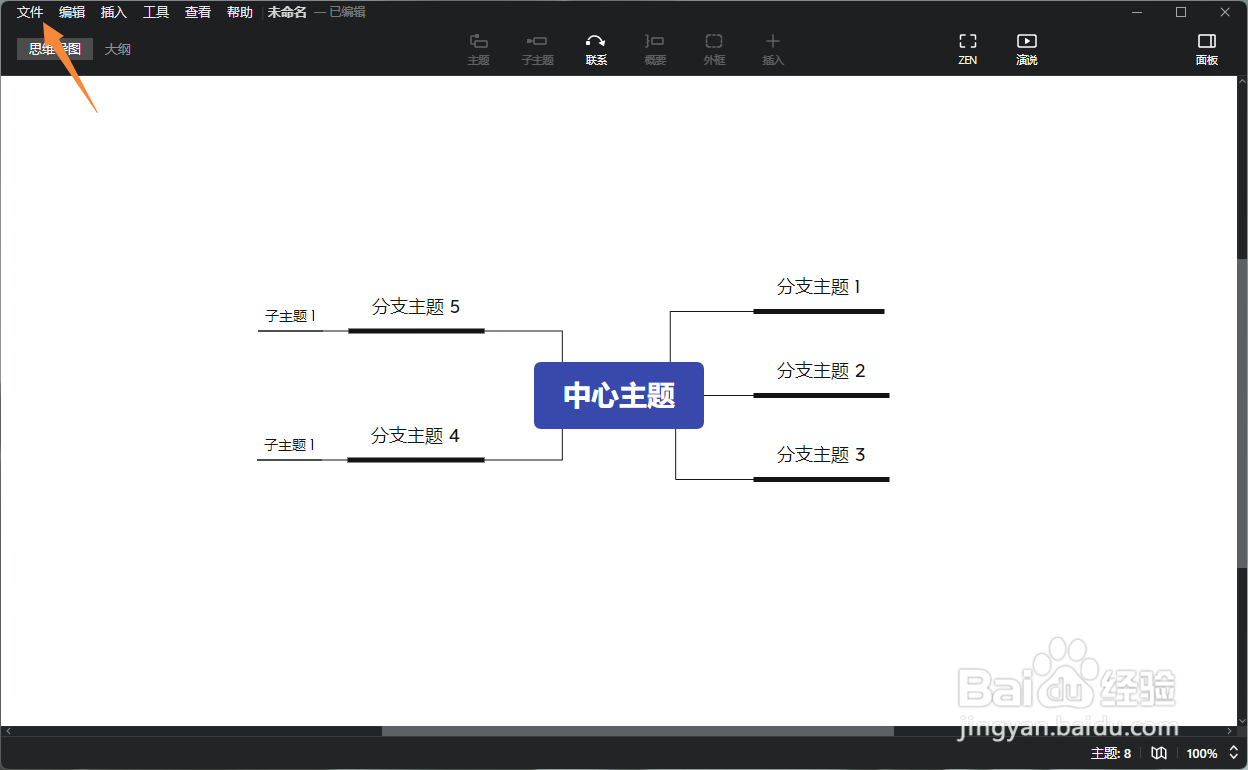Open the map overview icon in status bar

pos(1159,753)
